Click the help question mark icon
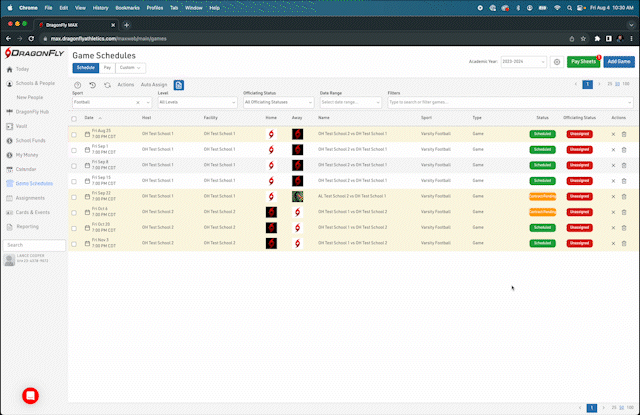This screenshot has height=415, width=640. coord(78,85)
